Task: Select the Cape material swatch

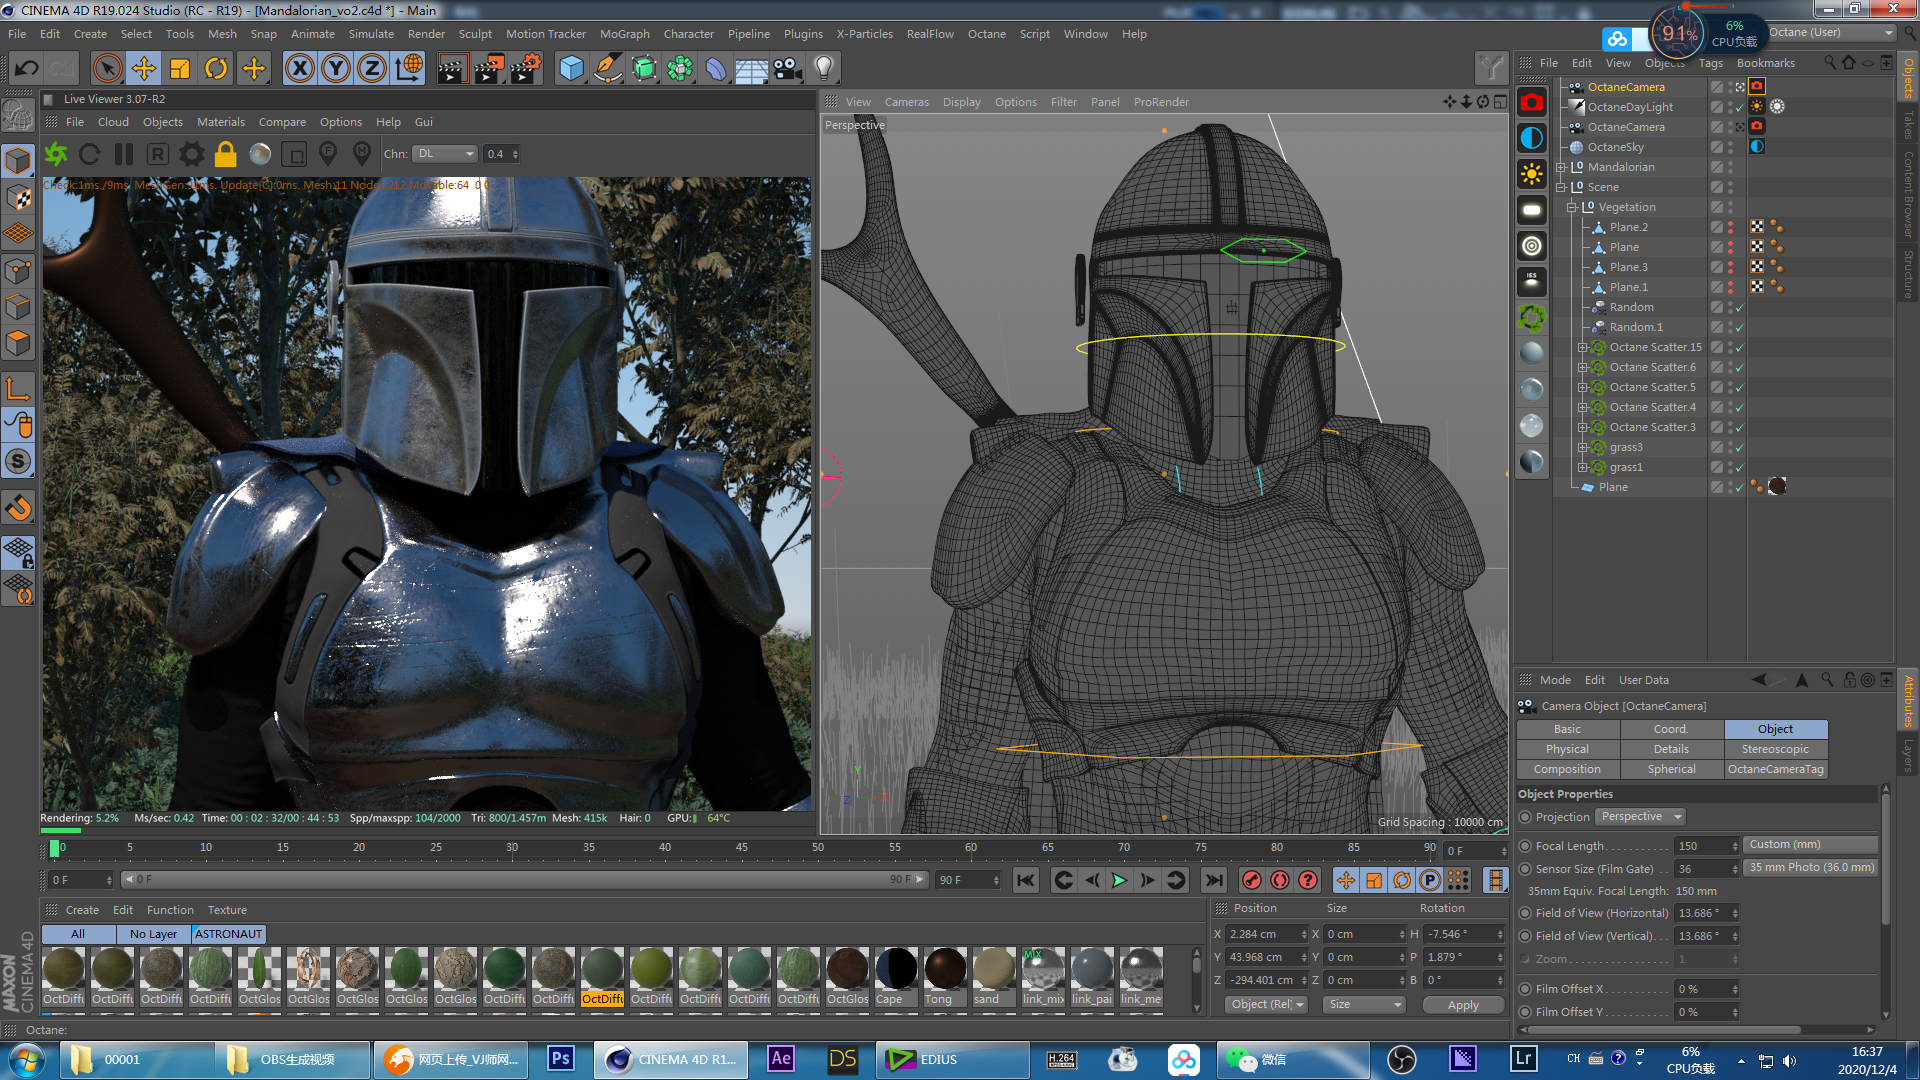Action: tap(896, 976)
